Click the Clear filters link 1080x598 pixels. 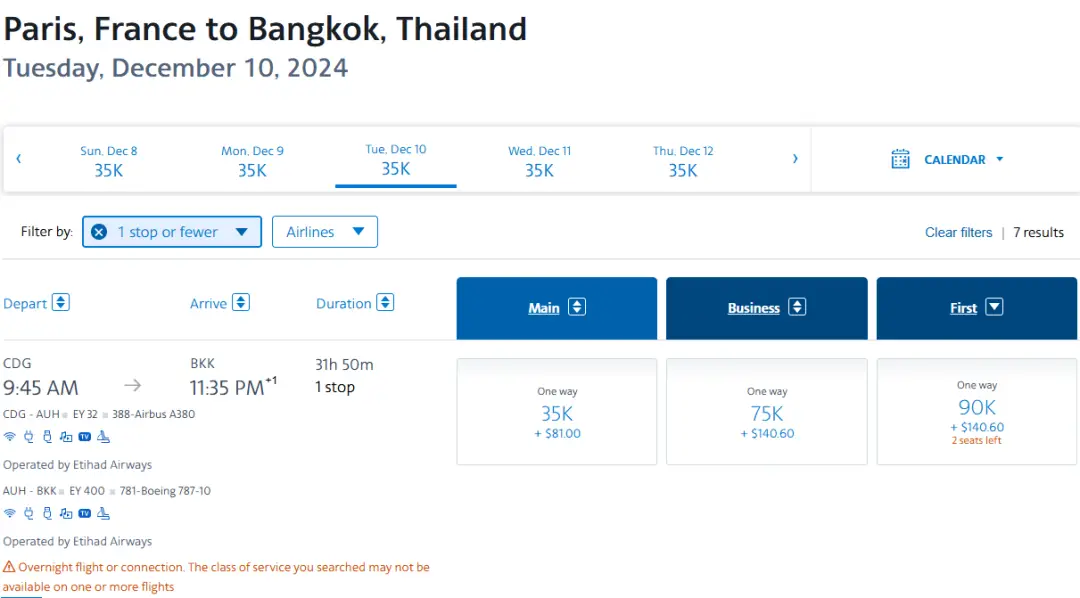pyautogui.click(x=958, y=232)
